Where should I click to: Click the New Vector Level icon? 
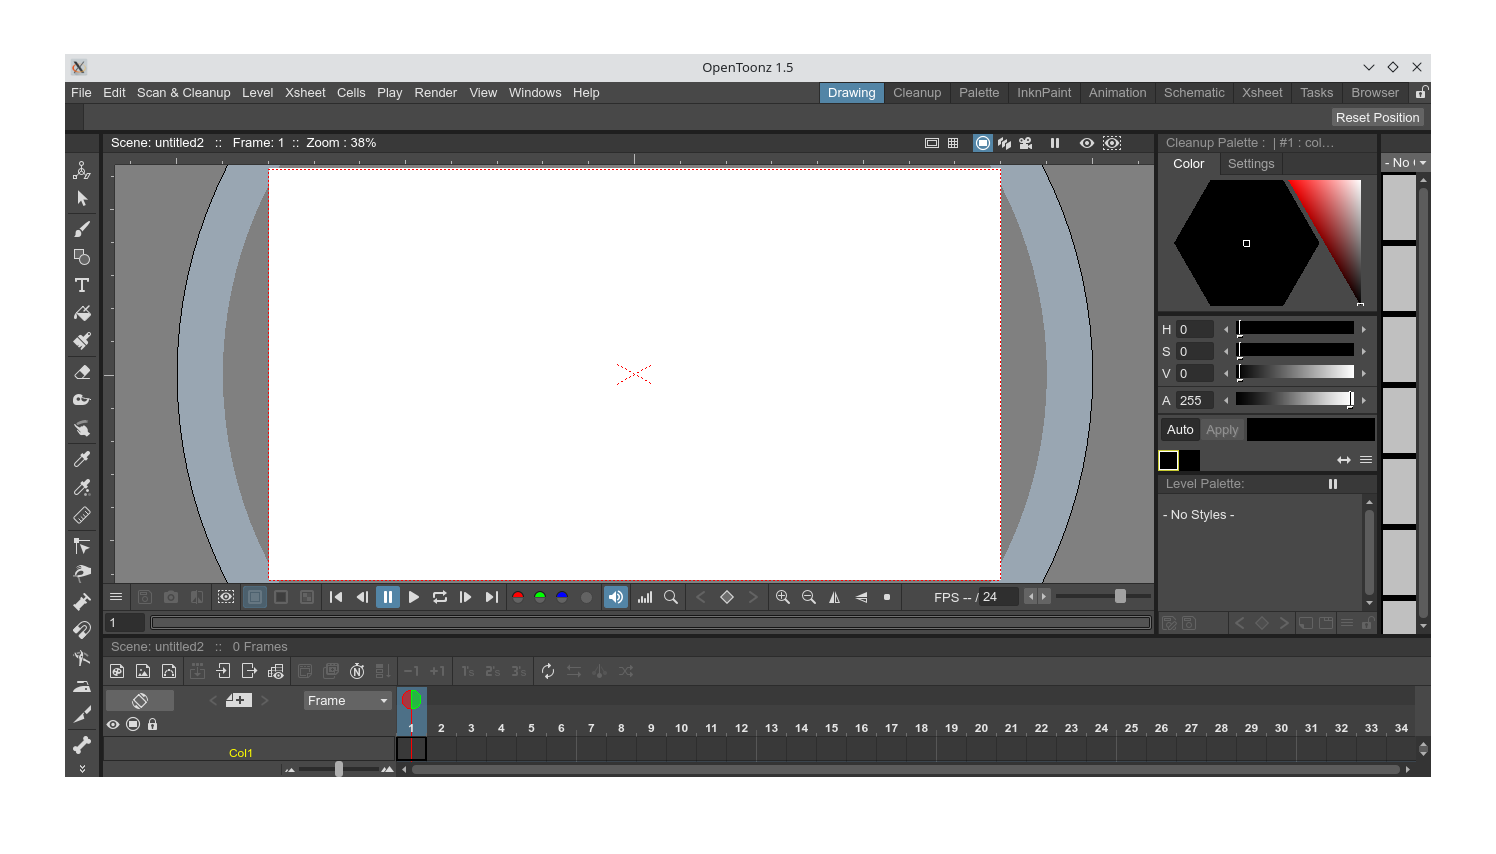coord(169,671)
